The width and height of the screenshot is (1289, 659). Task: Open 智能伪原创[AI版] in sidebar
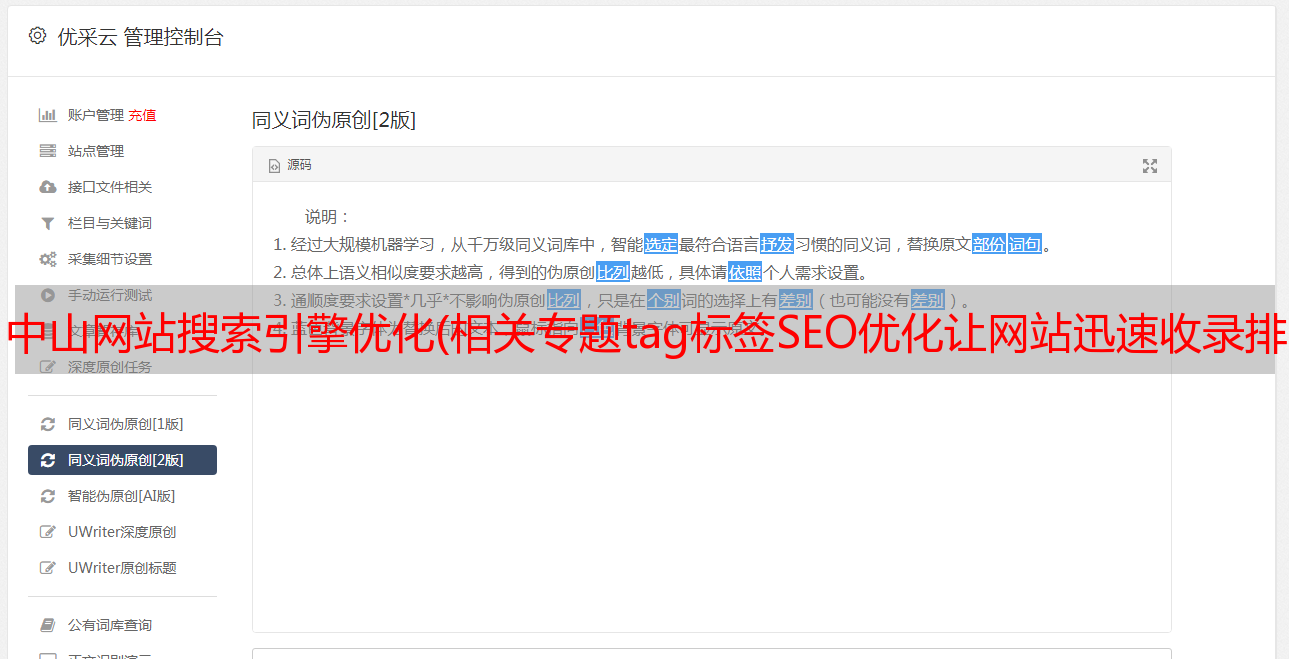[x=122, y=496]
